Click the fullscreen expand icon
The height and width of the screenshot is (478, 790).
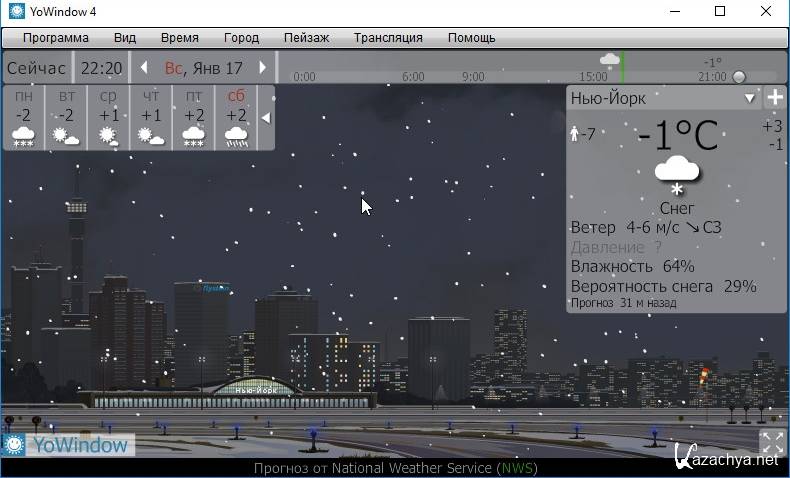click(772, 443)
